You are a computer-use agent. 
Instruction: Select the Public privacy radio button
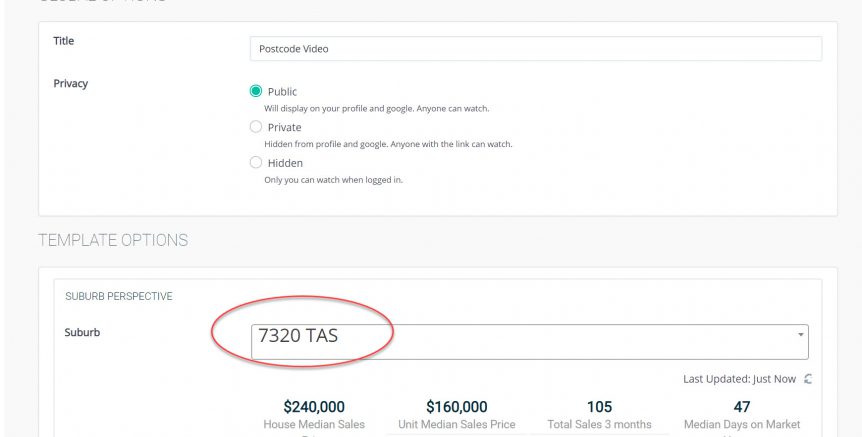tap(256, 91)
